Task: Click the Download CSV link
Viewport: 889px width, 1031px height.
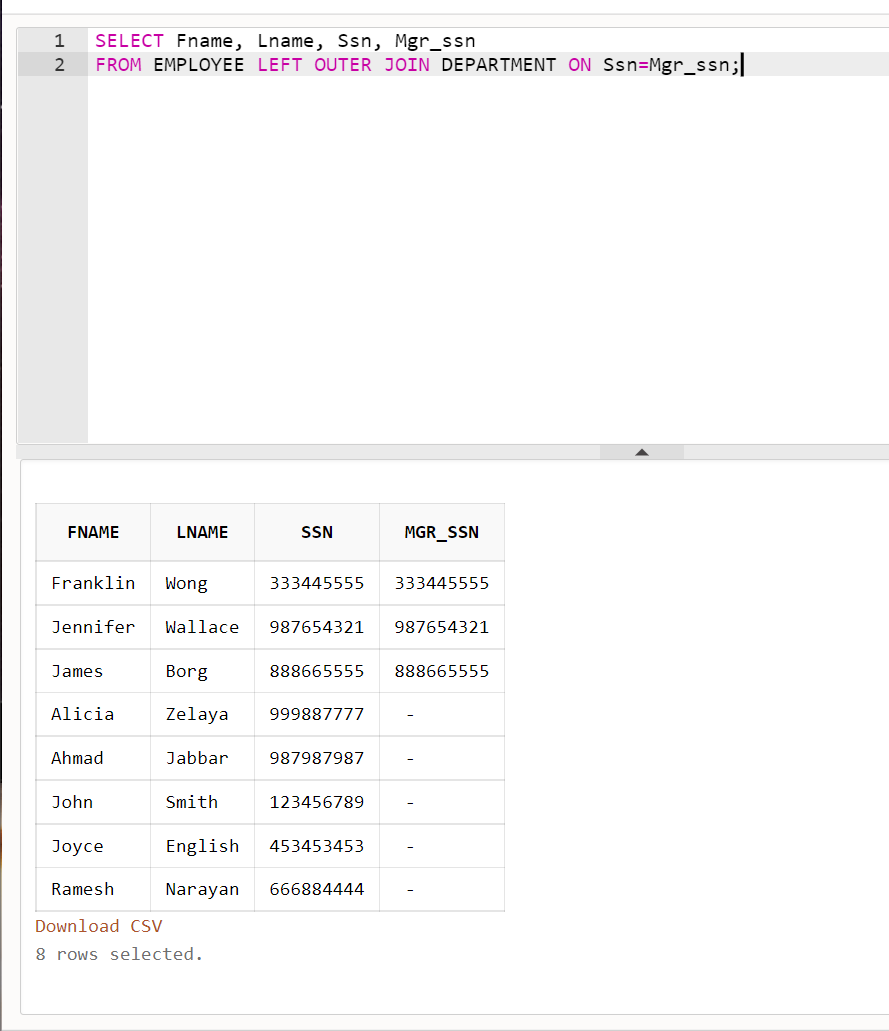Action: pos(99,926)
